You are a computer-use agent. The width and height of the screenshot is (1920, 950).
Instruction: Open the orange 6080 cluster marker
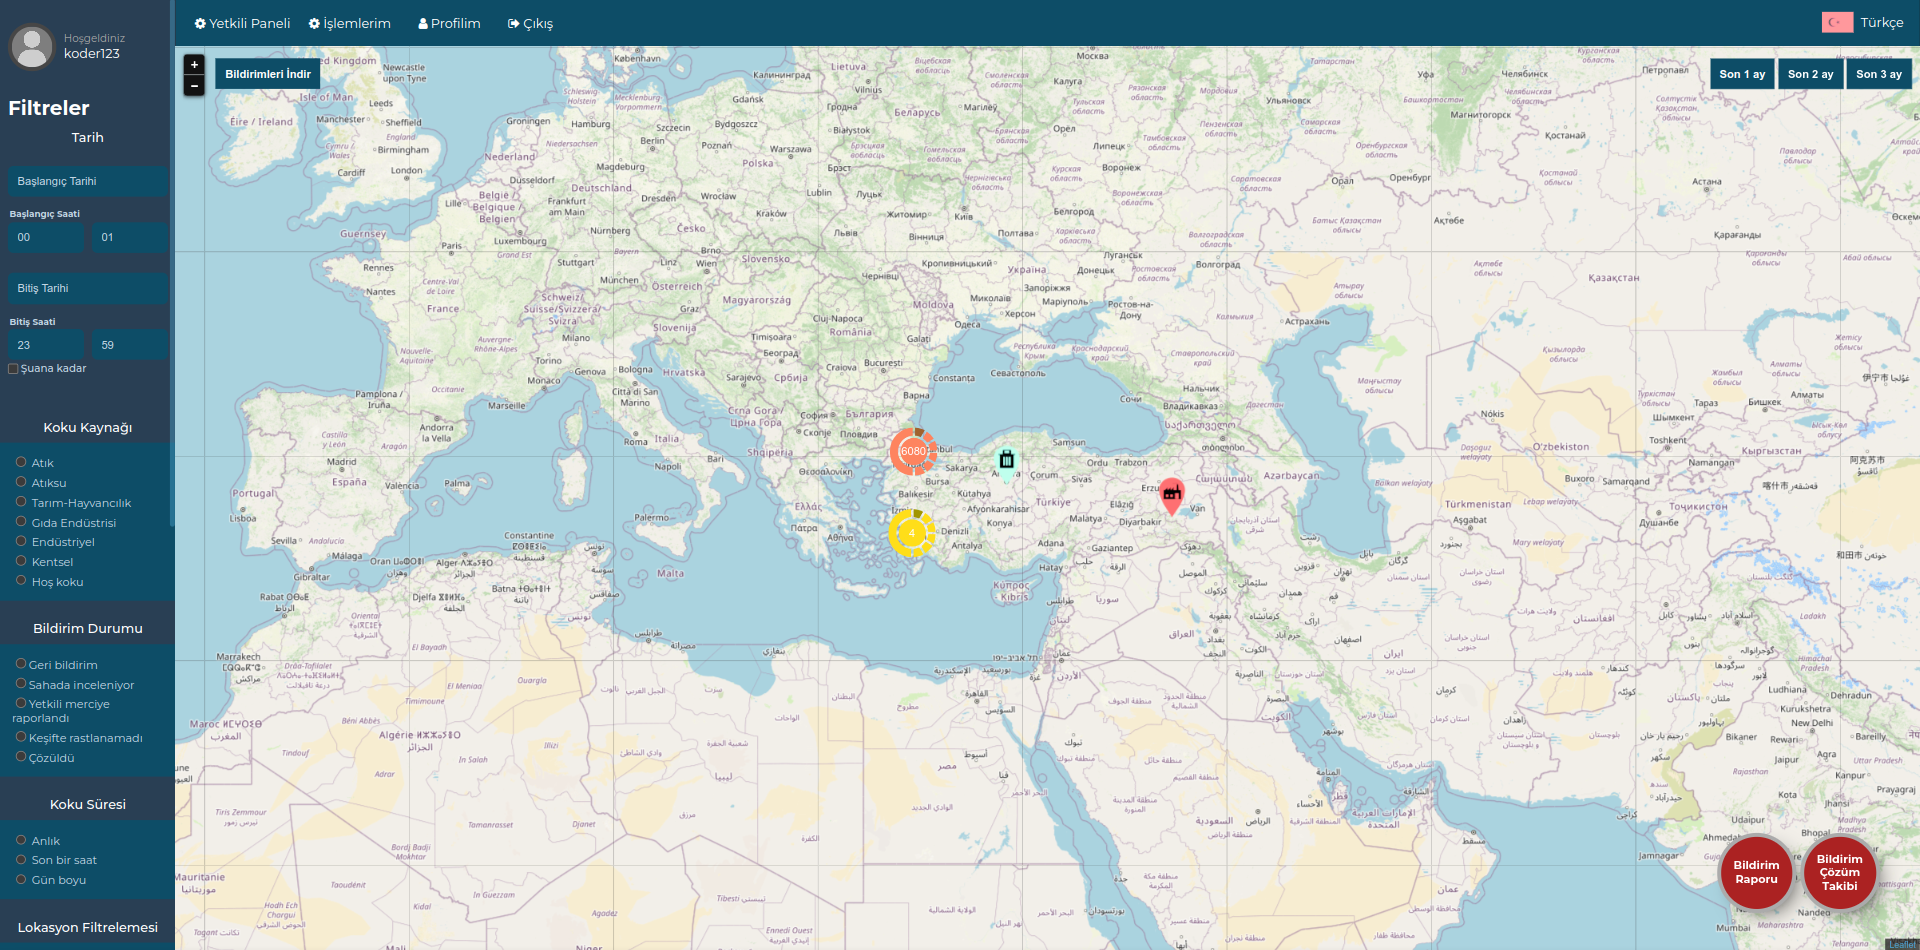[x=913, y=451]
